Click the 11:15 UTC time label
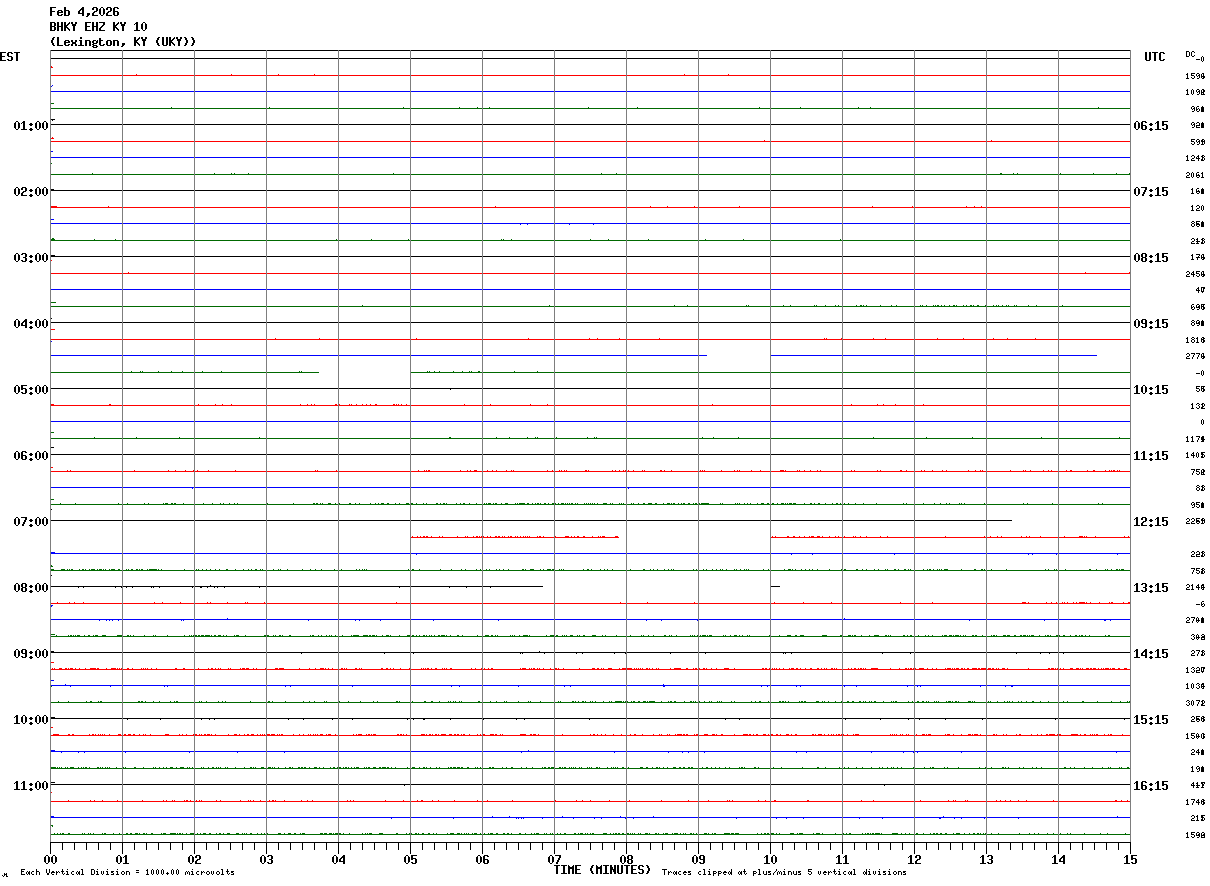Image resolution: width=1210 pixels, height=886 pixels. 1151,456
